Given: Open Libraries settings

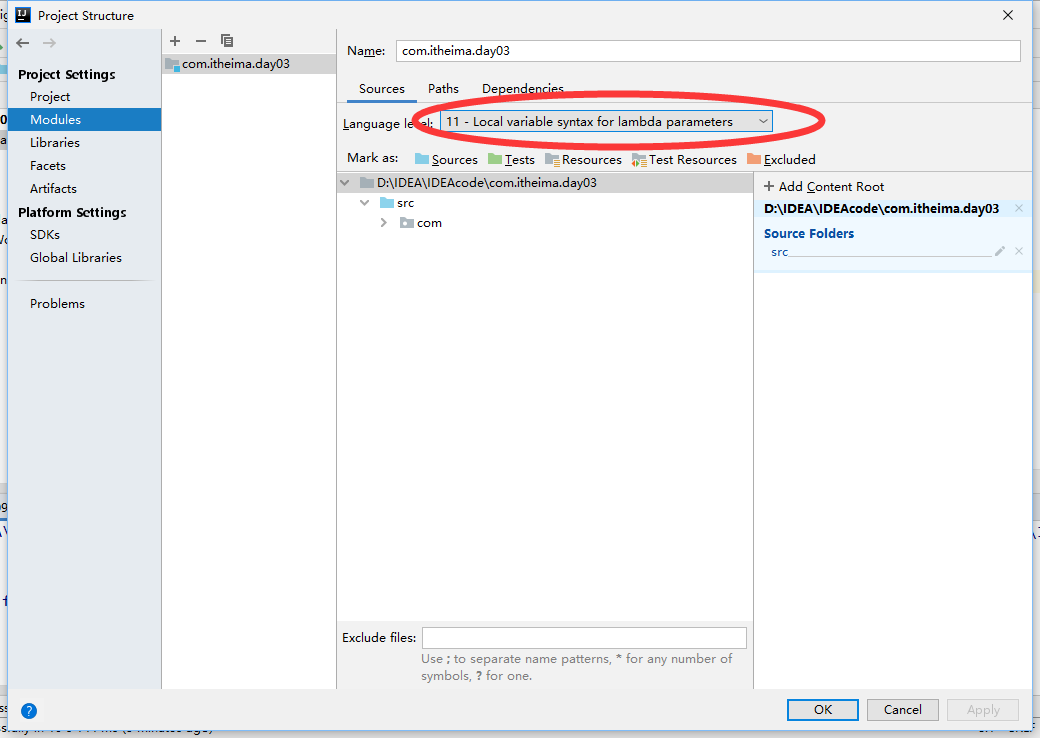Looking at the screenshot, I should point(54,143).
